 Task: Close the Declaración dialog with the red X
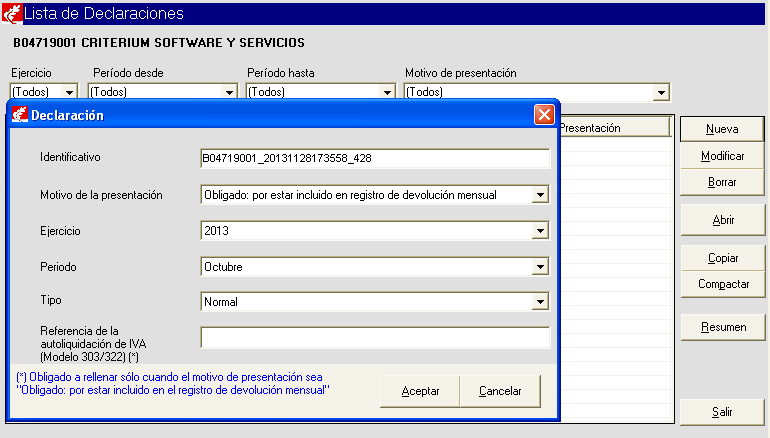pos(544,115)
